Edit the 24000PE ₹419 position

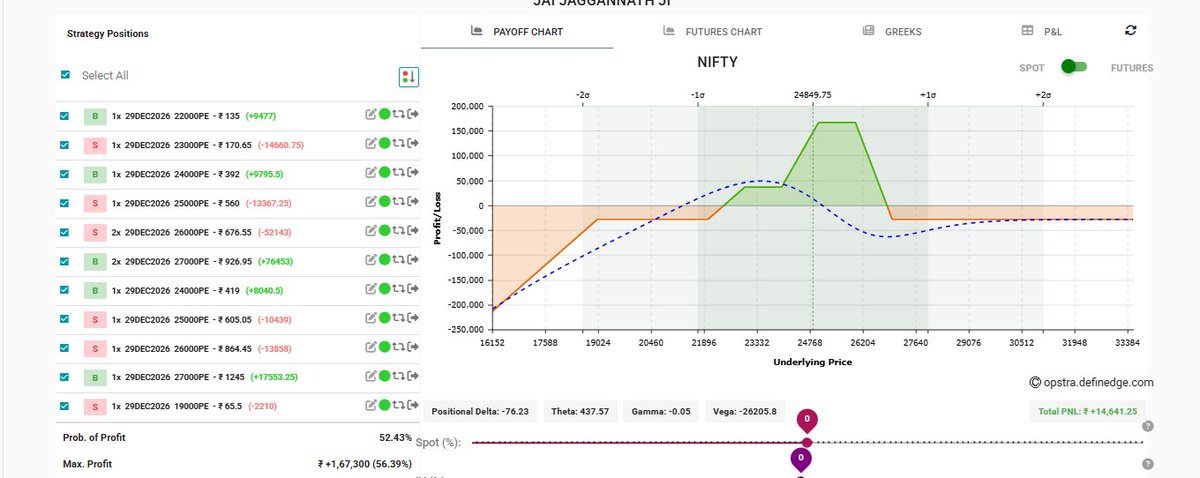[x=371, y=290]
